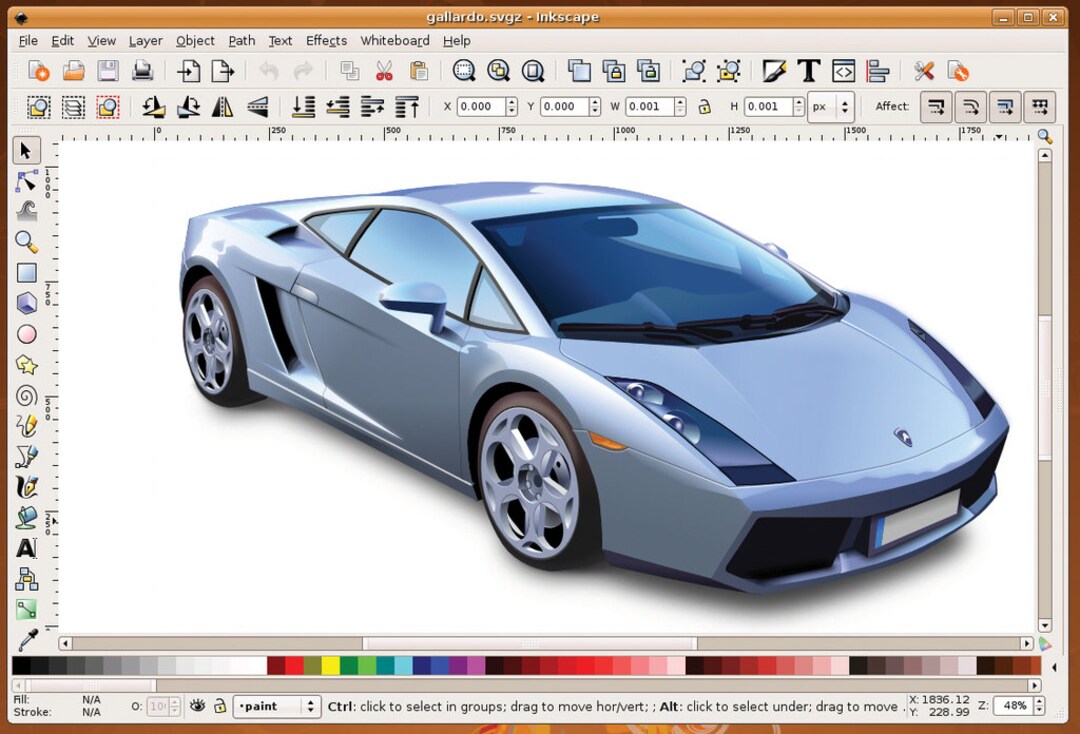The height and width of the screenshot is (734, 1080).
Task: Open the XML editor
Action: point(843,71)
